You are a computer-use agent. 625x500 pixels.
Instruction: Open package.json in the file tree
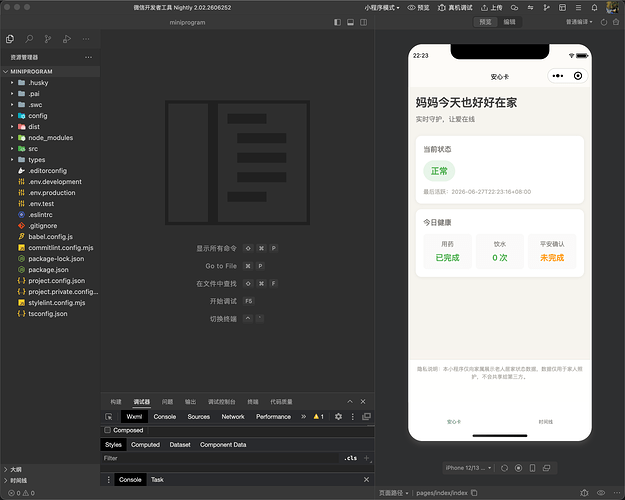pos(50,270)
